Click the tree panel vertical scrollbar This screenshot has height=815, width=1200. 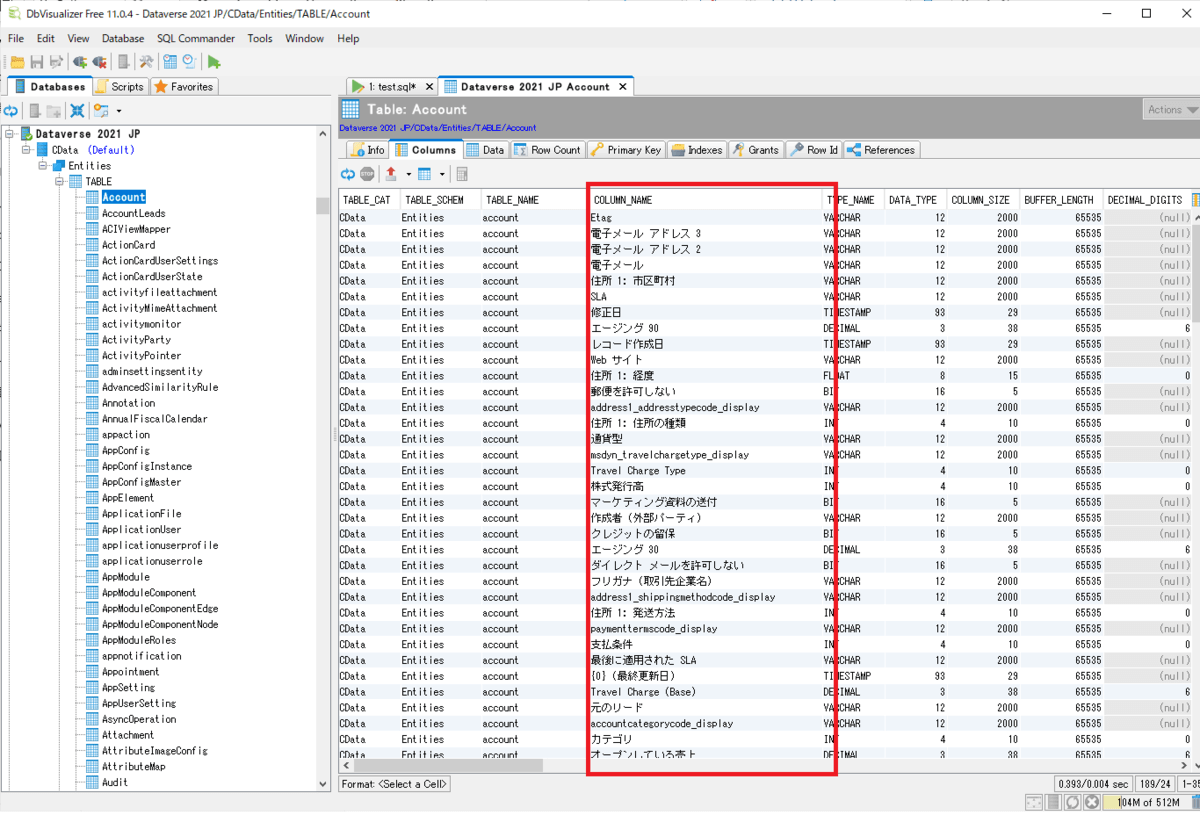coord(323,450)
